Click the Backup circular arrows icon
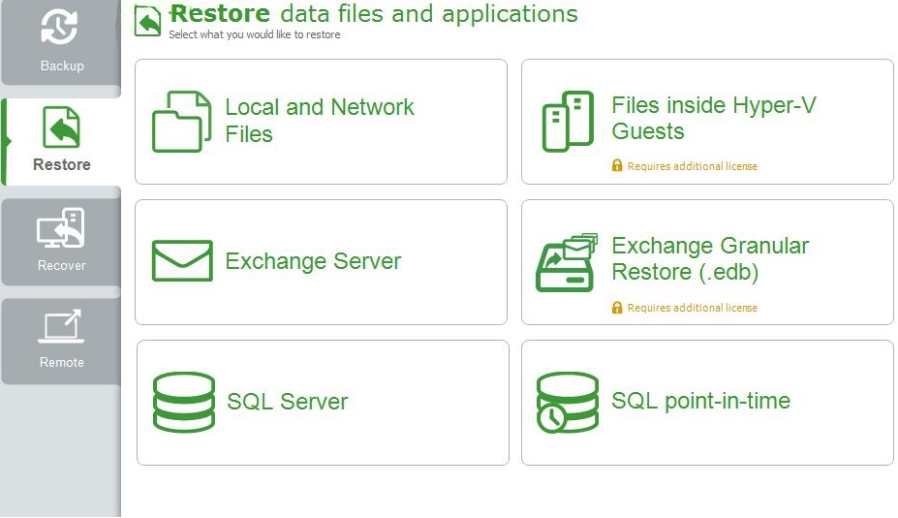This screenshot has width=898, height=518. coord(60,26)
